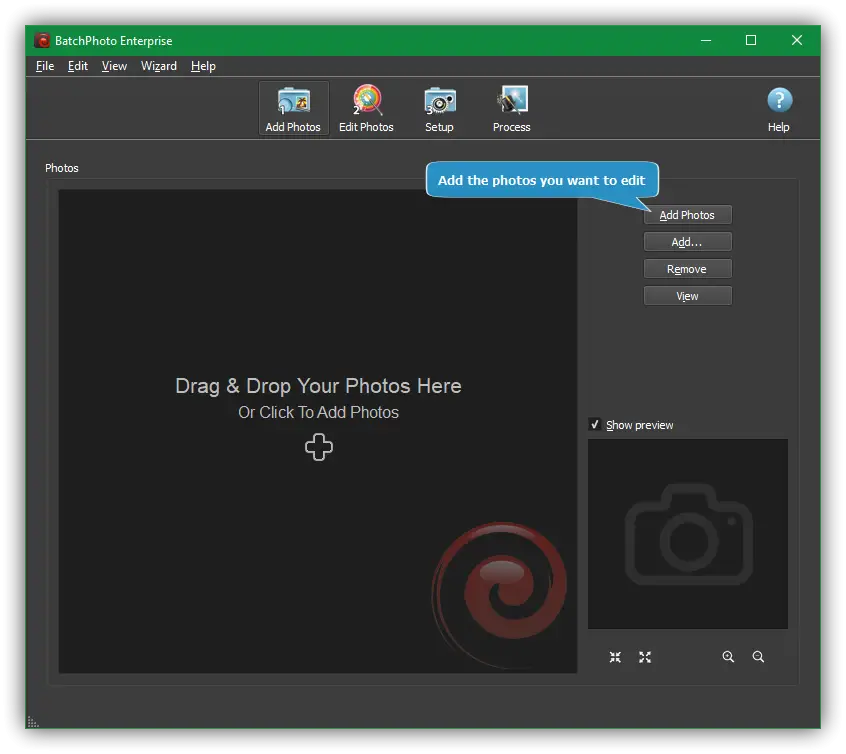Image resolution: width=846 pixels, height=754 pixels.
Task: Expand the View menu
Action: (114, 66)
